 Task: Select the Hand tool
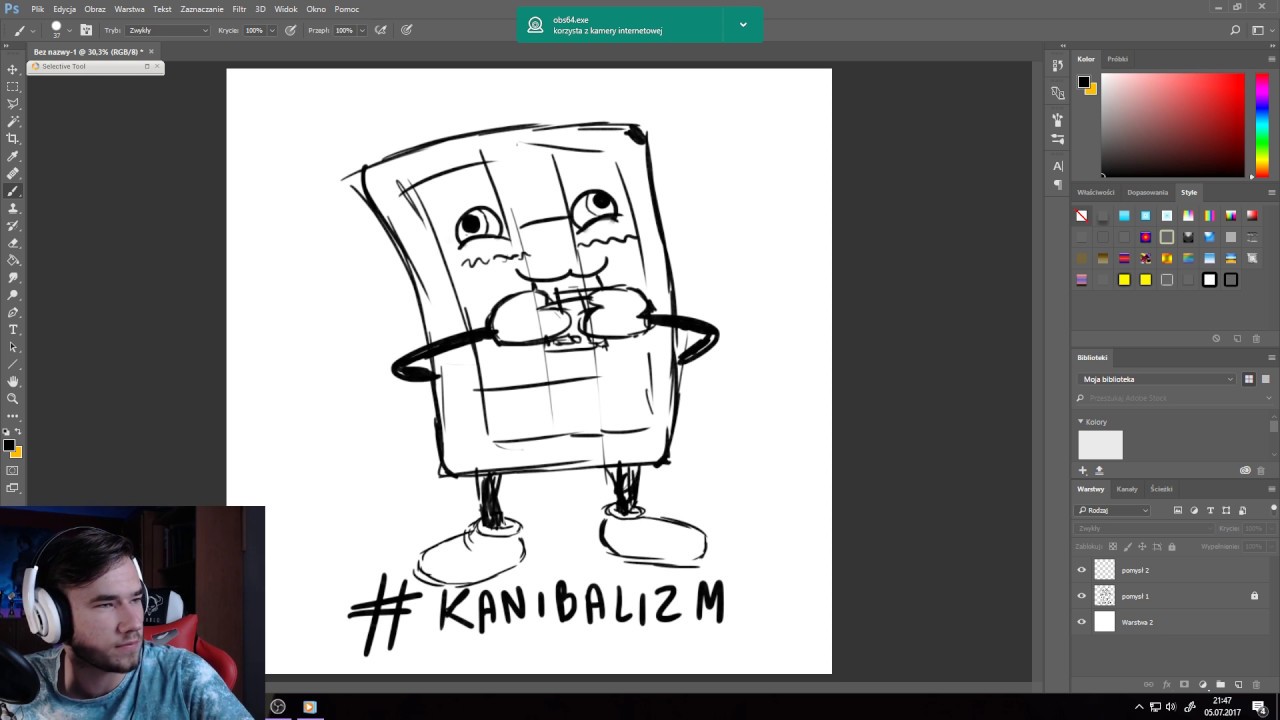pos(13,381)
